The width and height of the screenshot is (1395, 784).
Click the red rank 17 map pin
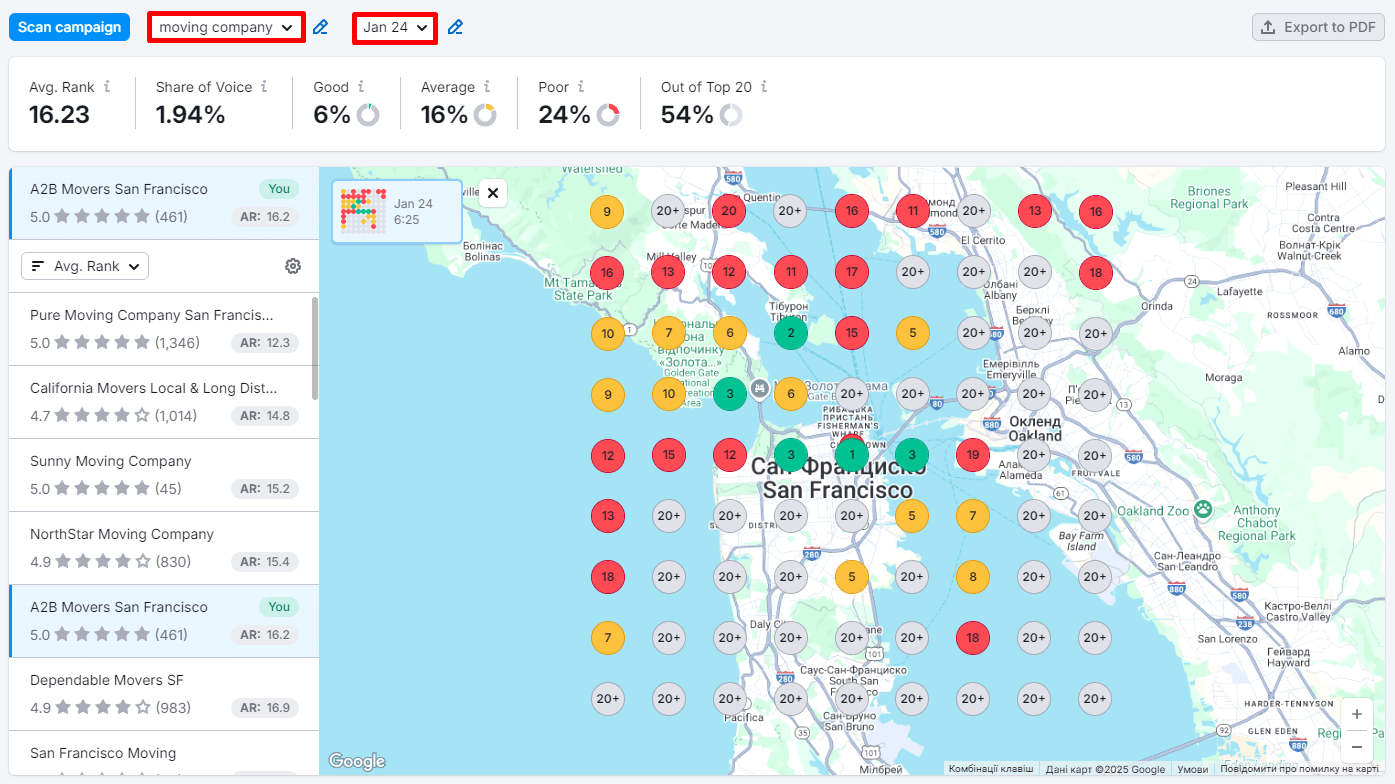851,272
